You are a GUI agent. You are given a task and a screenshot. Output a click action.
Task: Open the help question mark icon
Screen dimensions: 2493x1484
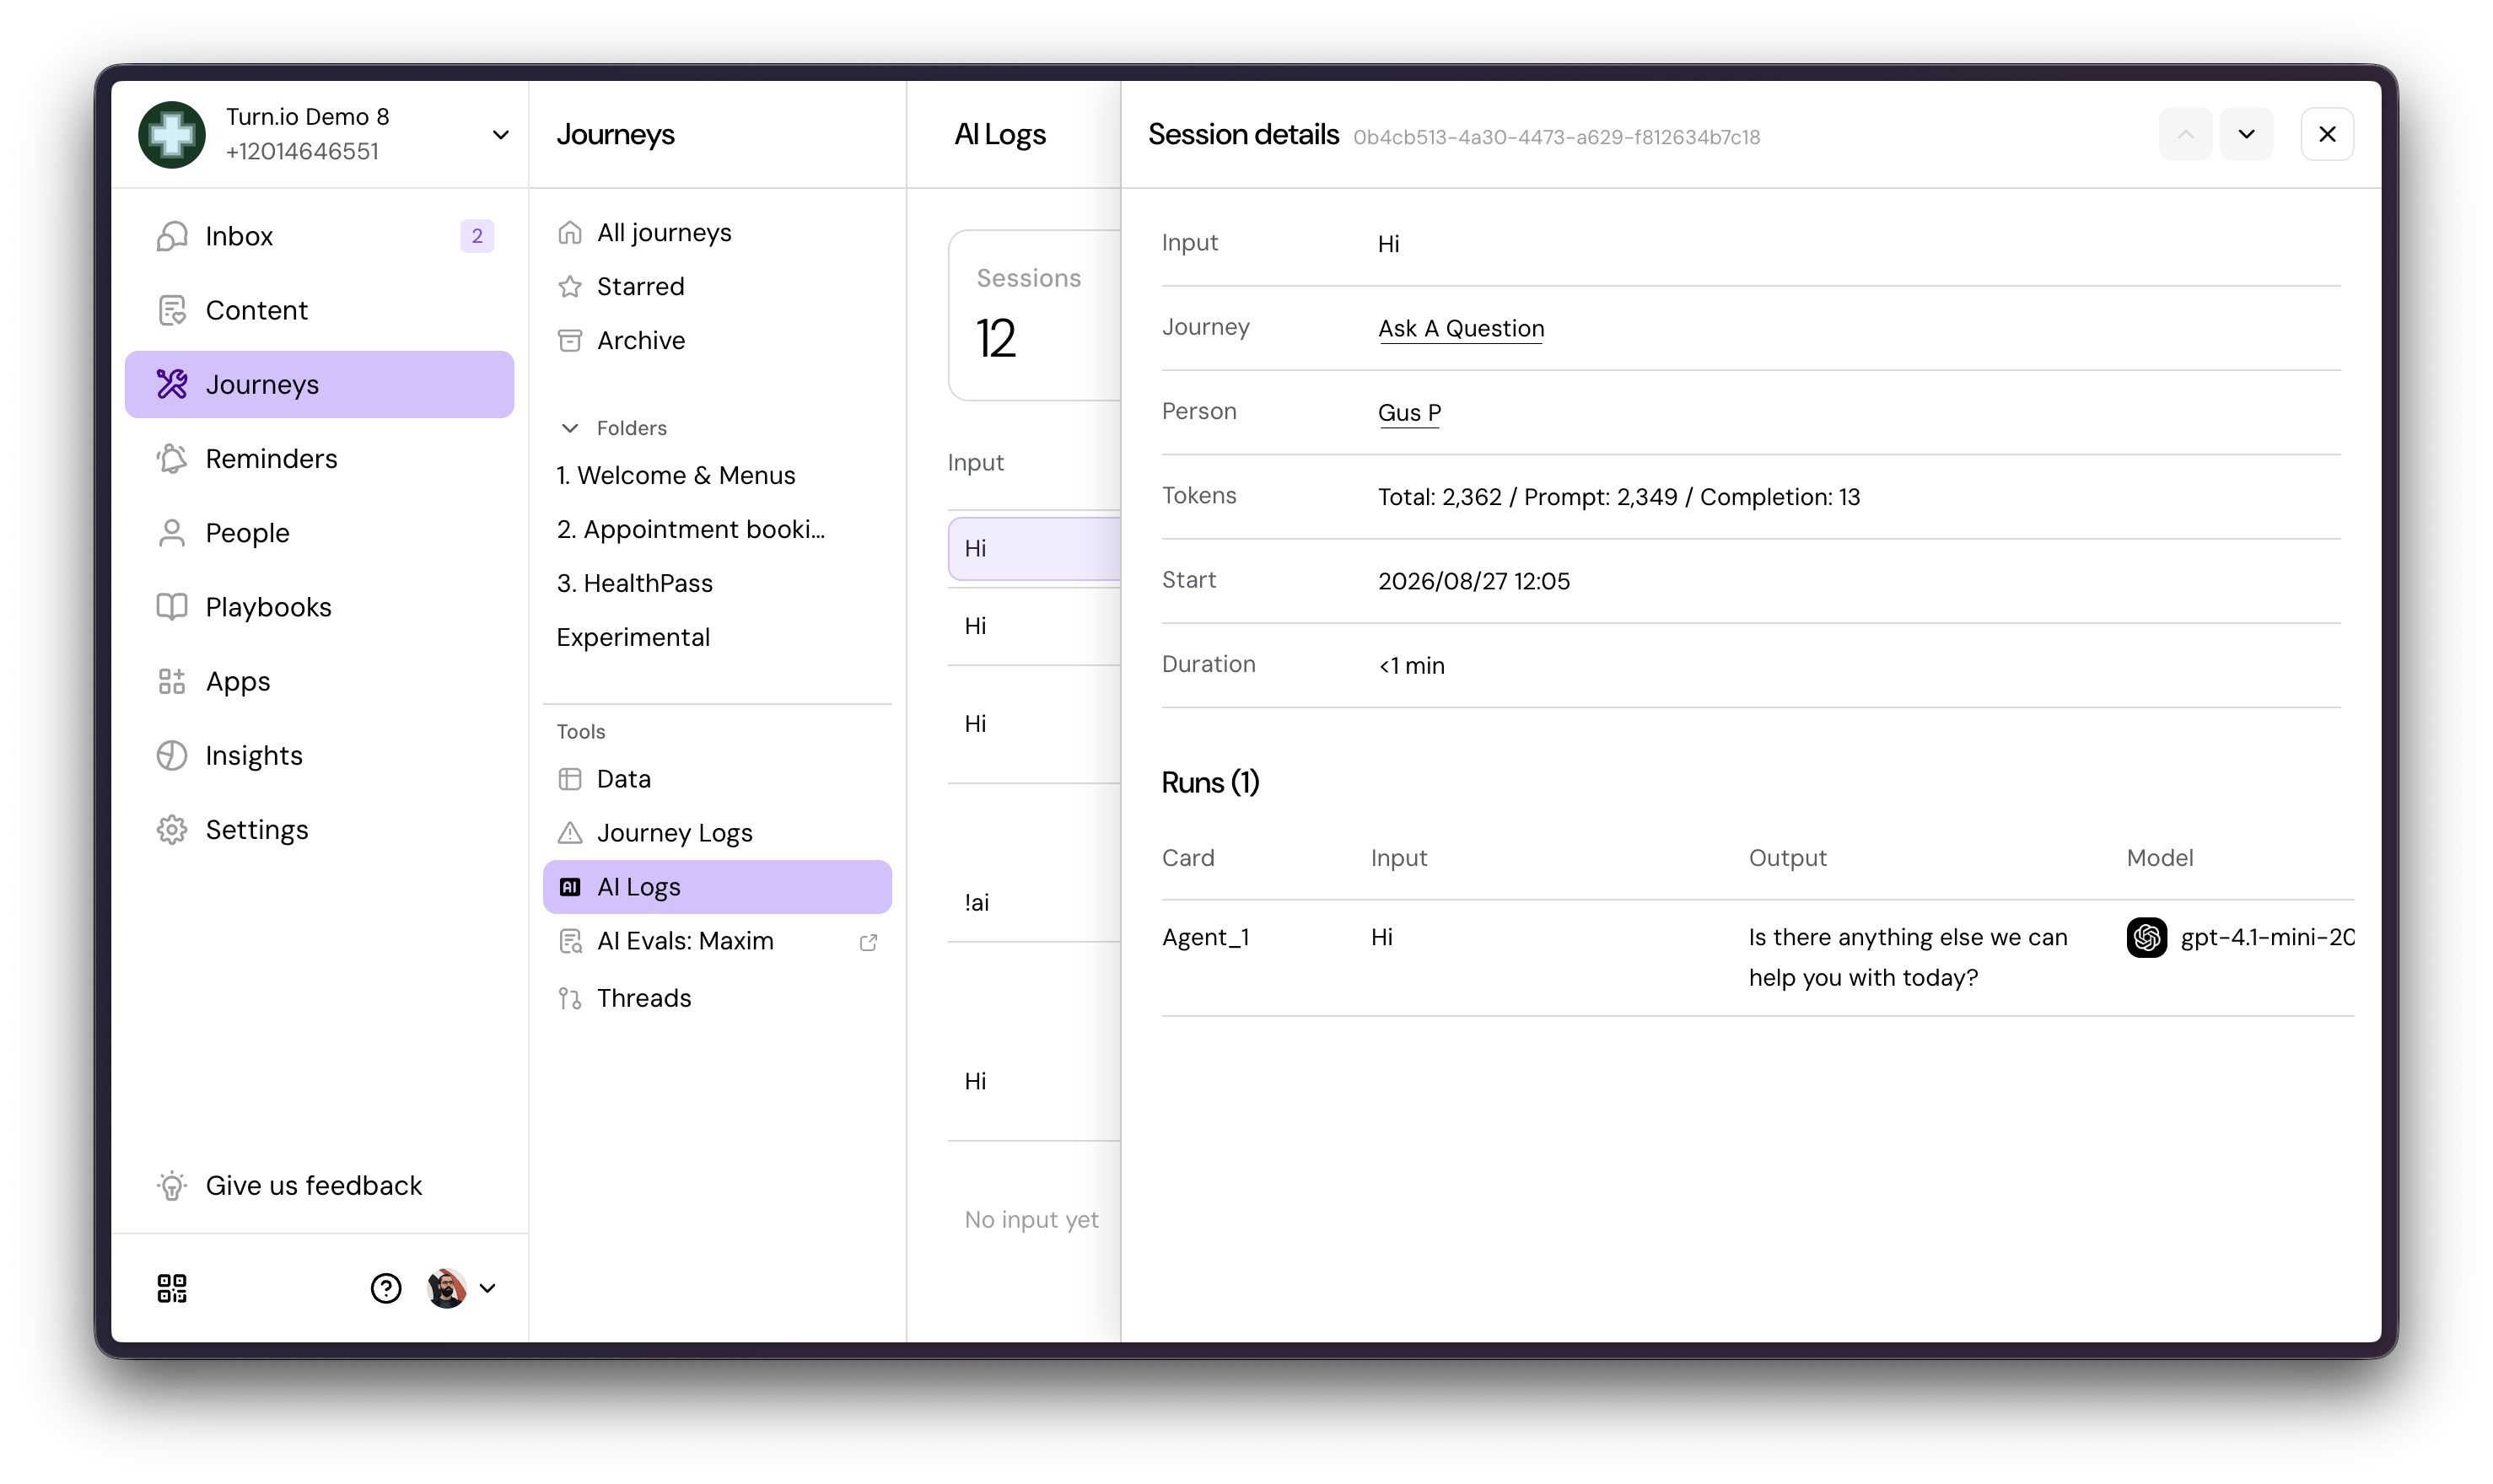(386, 1288)
